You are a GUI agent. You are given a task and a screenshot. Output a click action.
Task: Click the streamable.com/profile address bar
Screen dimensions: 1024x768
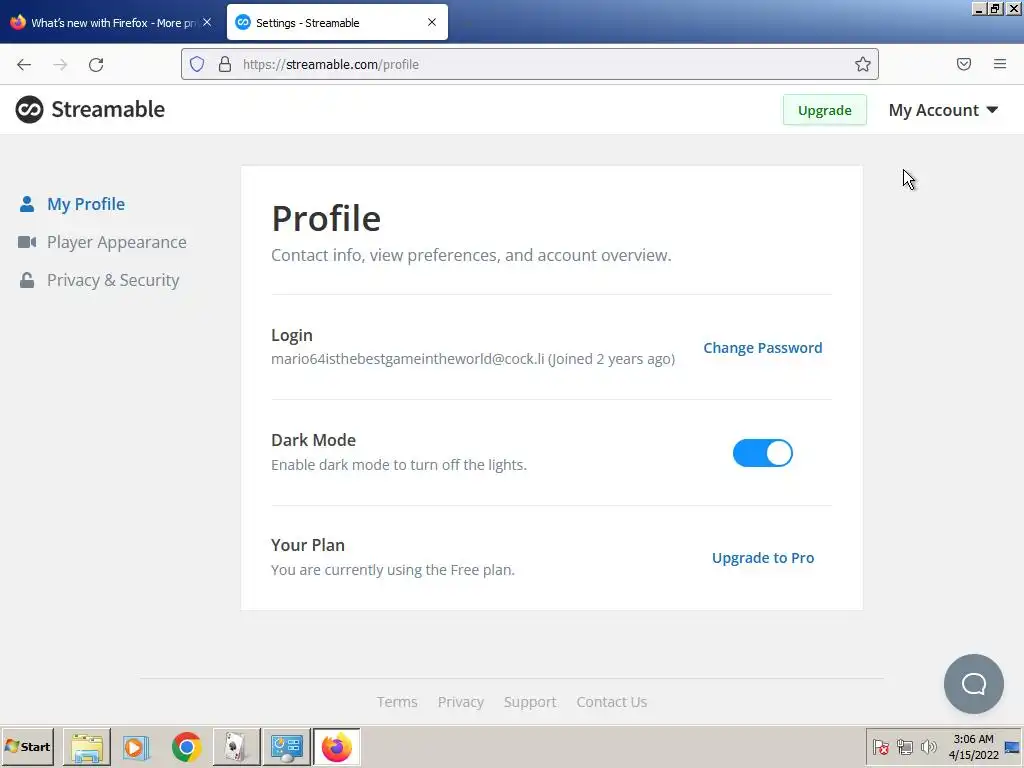tap(530, 64)
